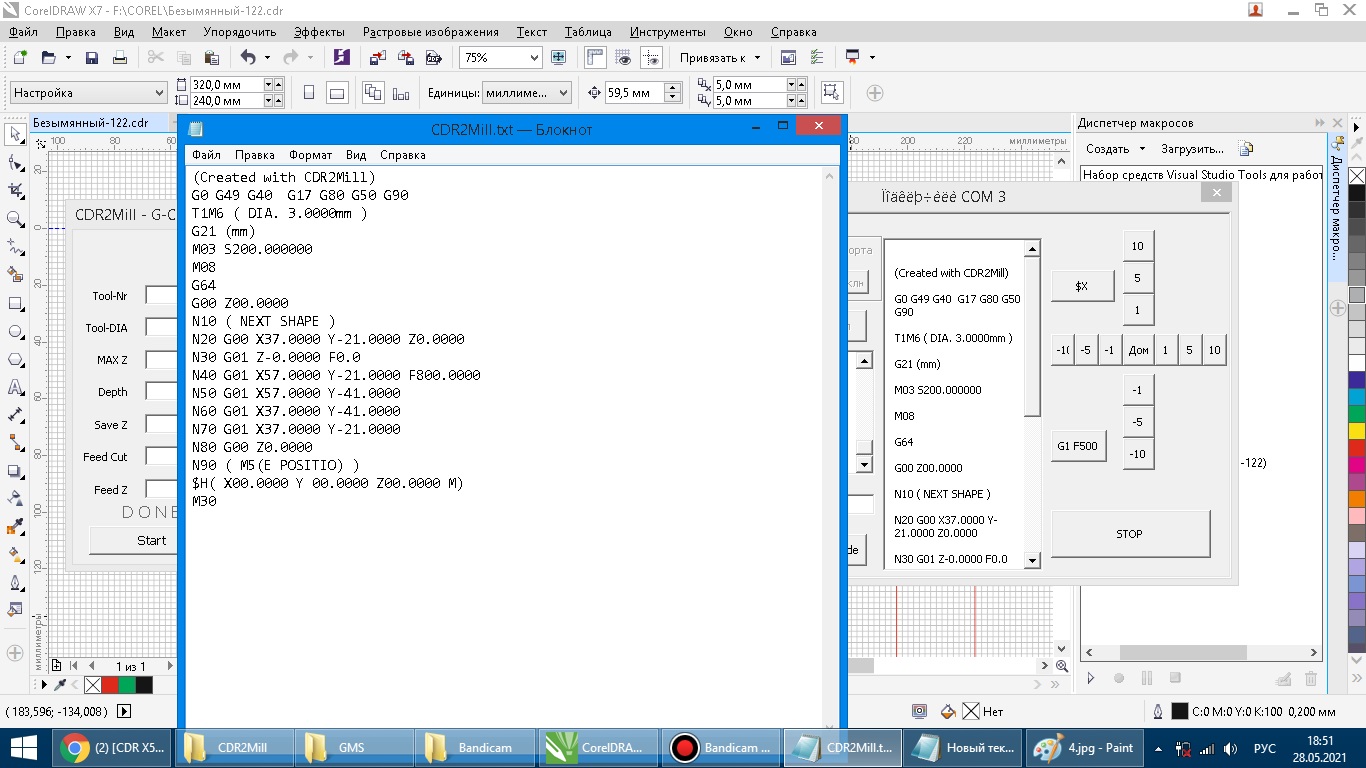Choose the Ellipse tool in the toolbox
The image size is (1366, 768).
coord(15,331)
